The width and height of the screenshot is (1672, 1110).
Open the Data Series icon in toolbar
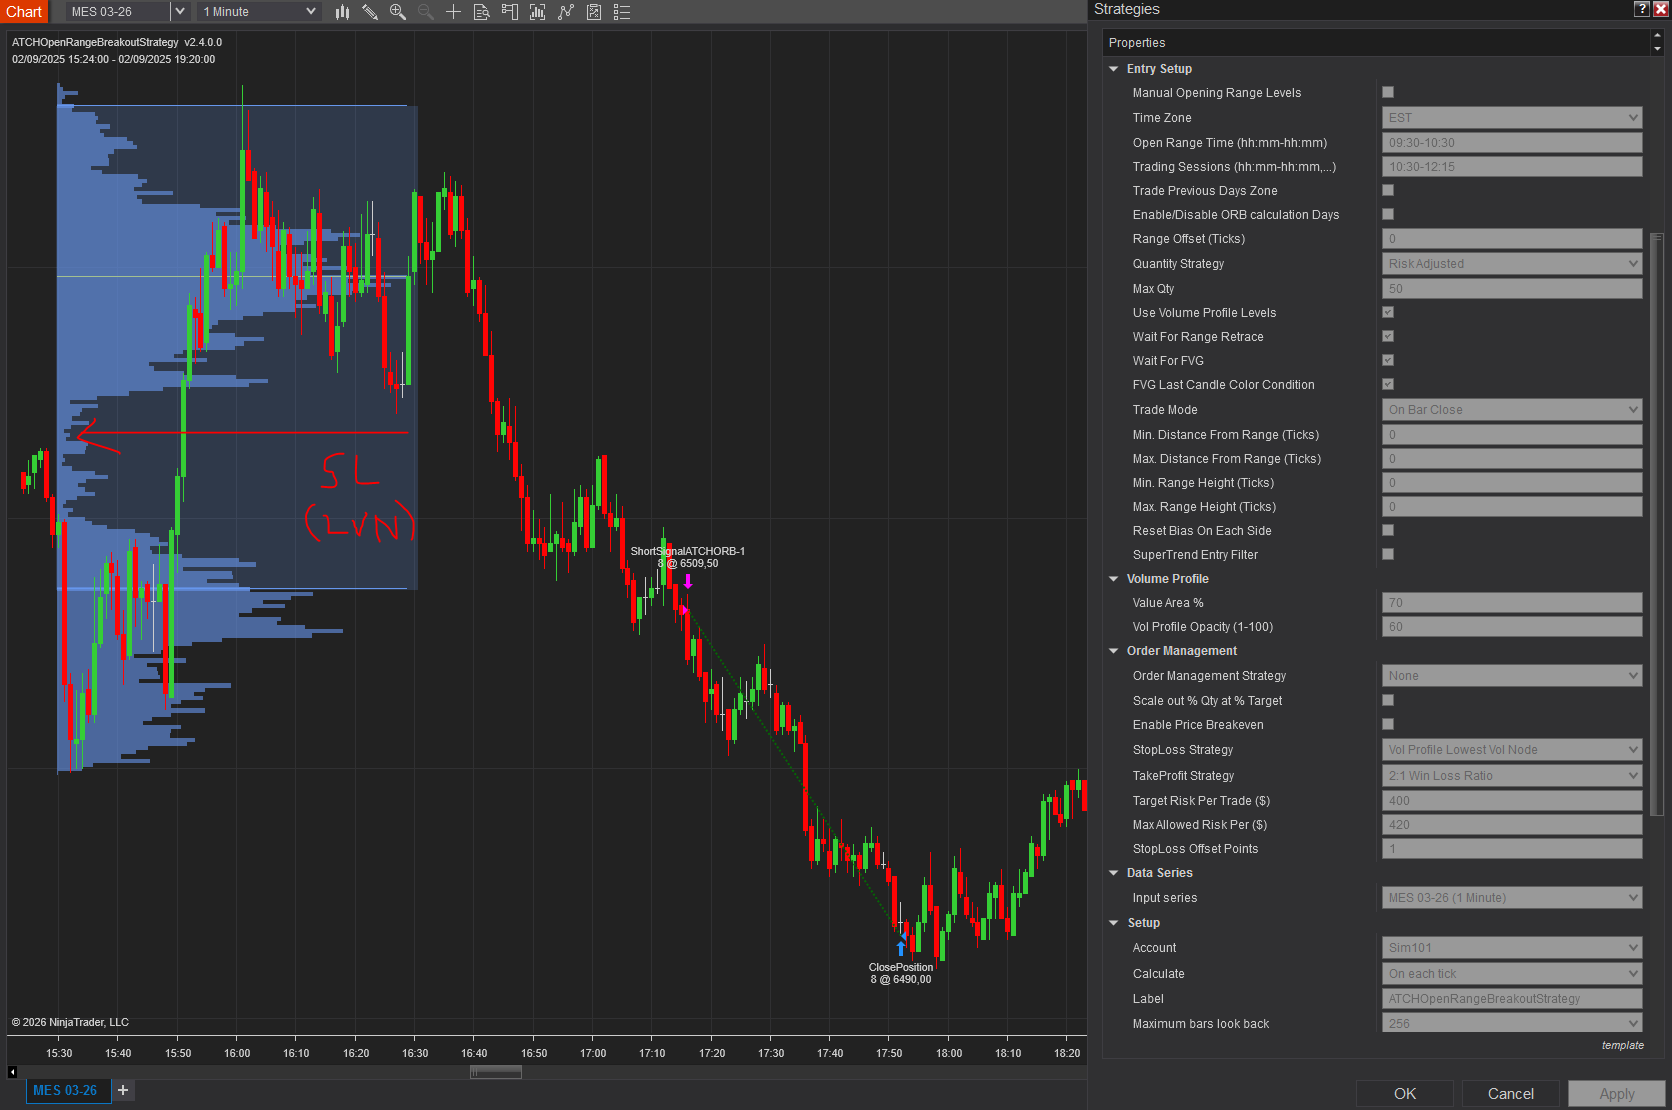click(x=481, y=12)
